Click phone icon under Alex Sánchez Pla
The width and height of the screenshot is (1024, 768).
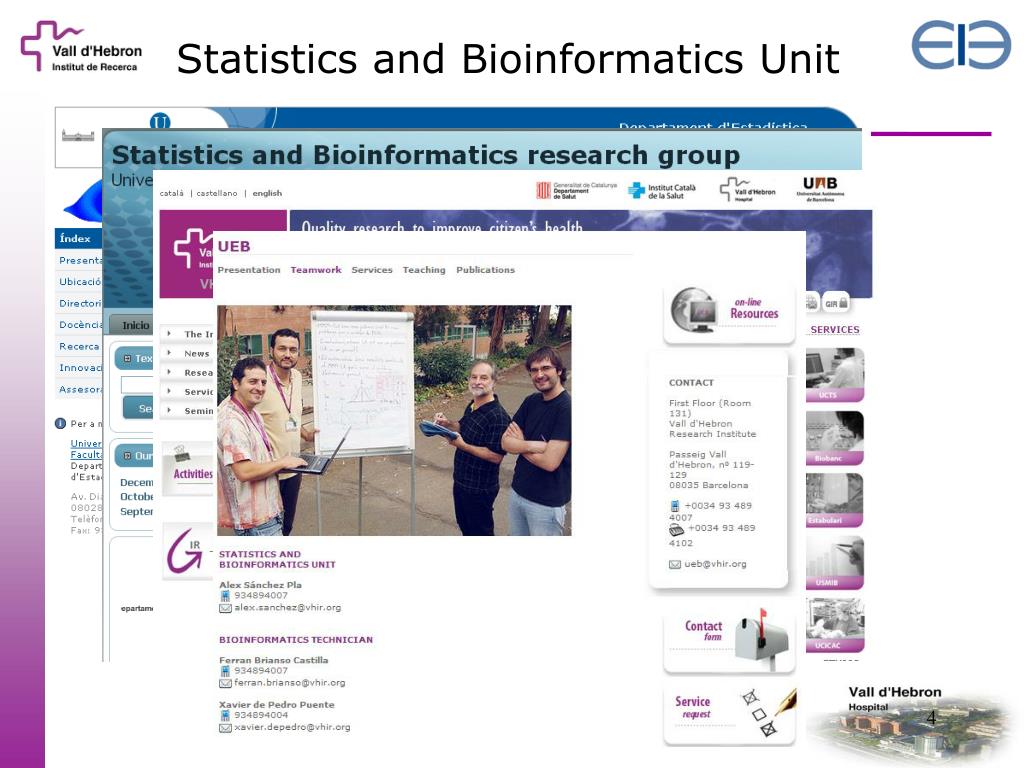[225, 596]
